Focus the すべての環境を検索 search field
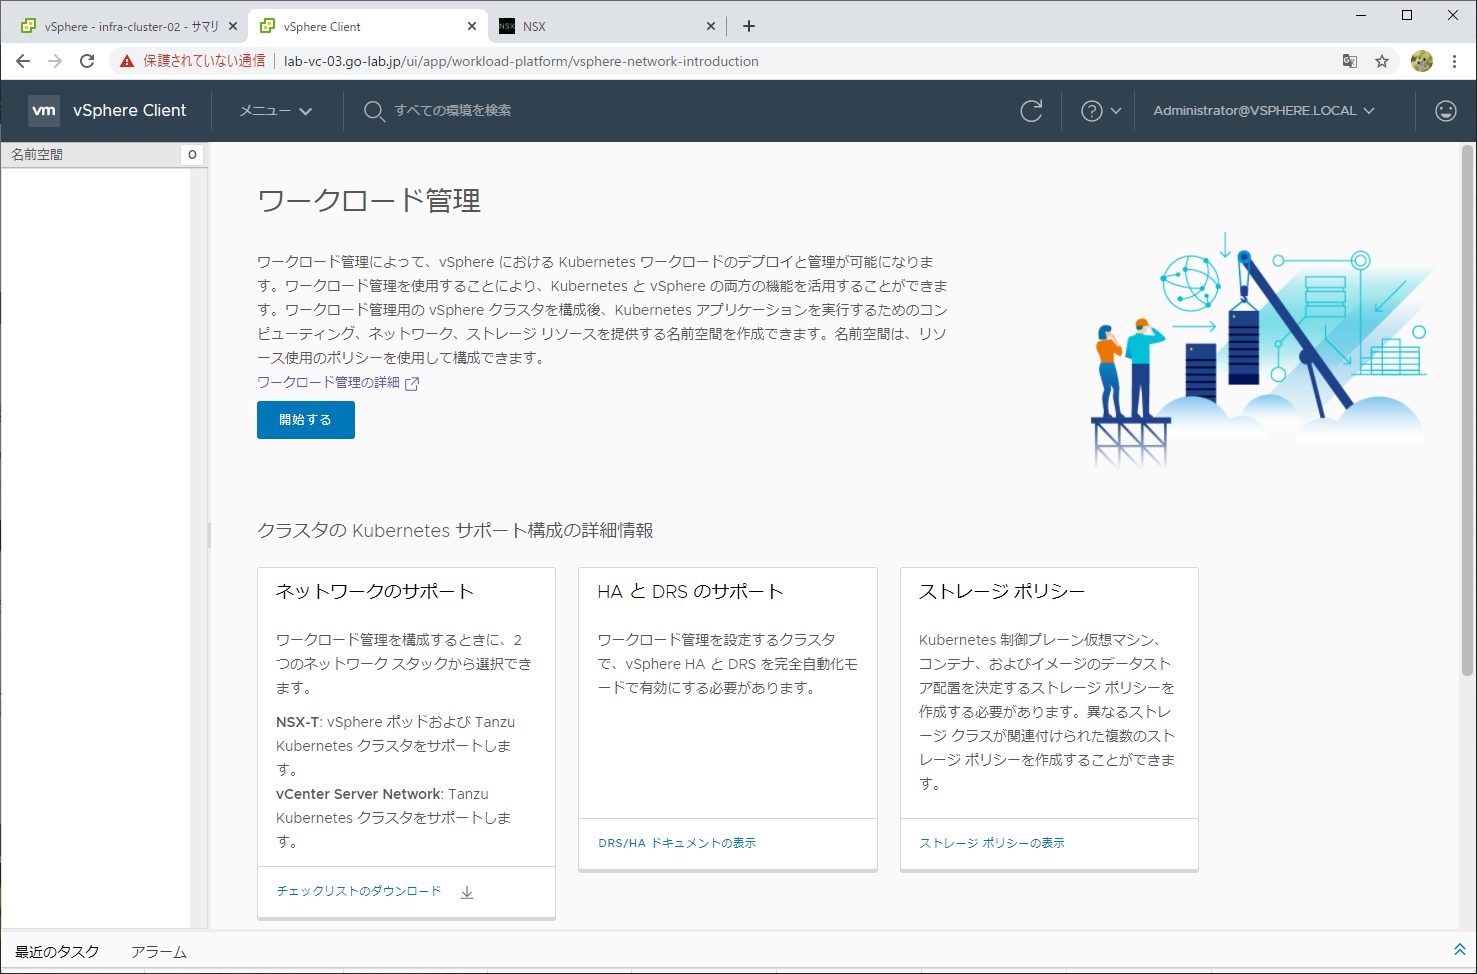Image resolution: width=1477 pixels, height=974 pixels. [x=453, y=111]
